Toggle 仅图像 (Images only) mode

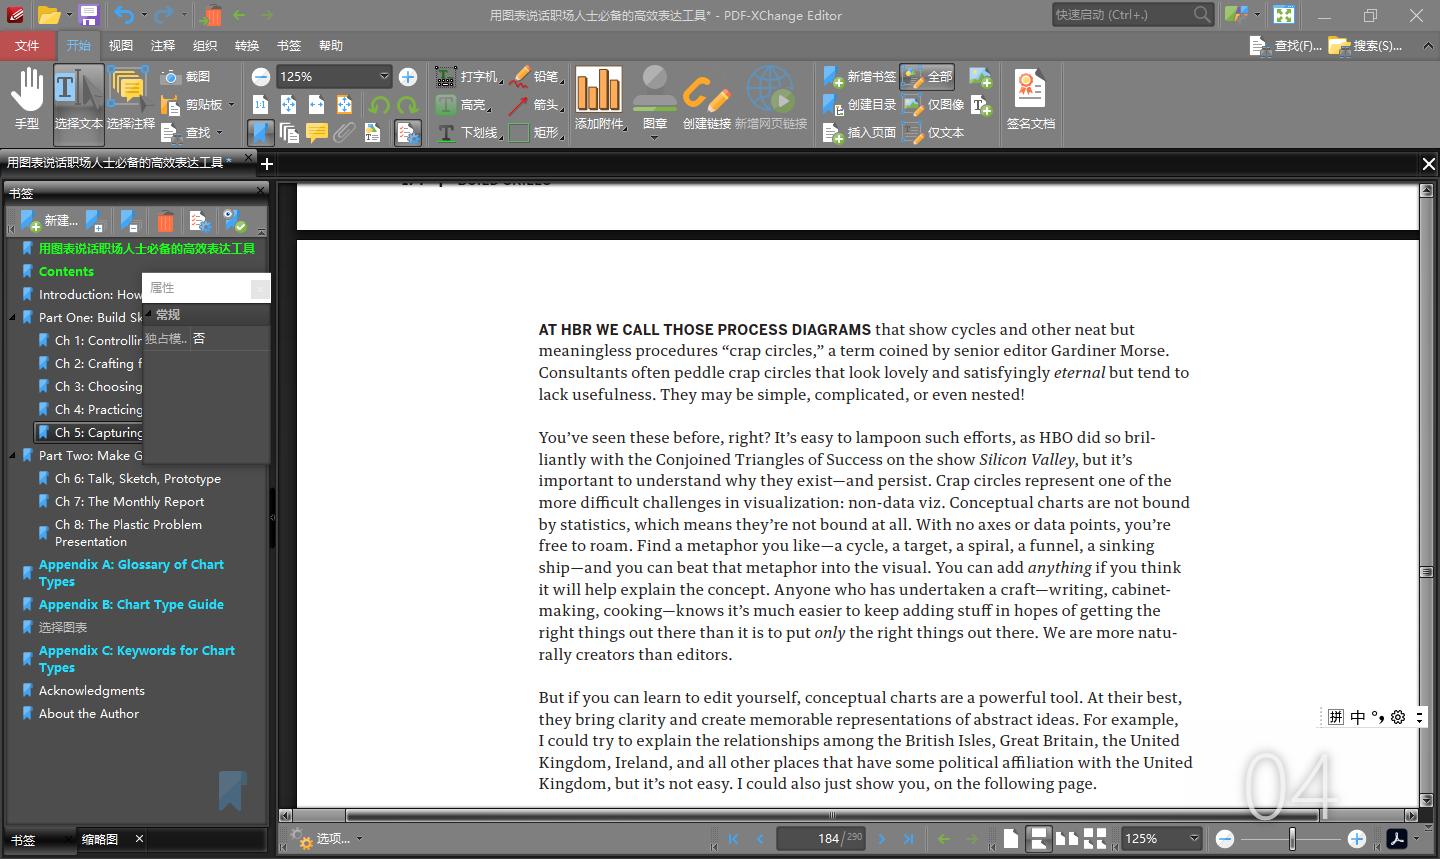tap(933, 105)
